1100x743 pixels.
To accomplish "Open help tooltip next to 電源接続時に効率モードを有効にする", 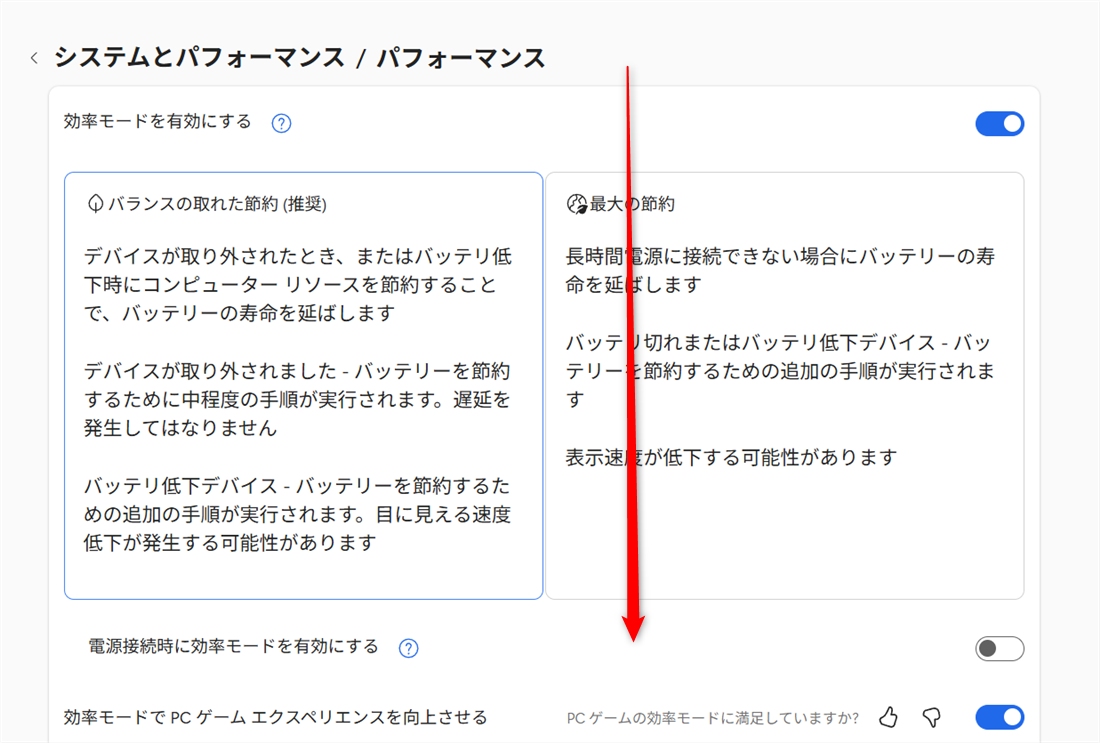I will pyautogui.click(x=407, y=648).
